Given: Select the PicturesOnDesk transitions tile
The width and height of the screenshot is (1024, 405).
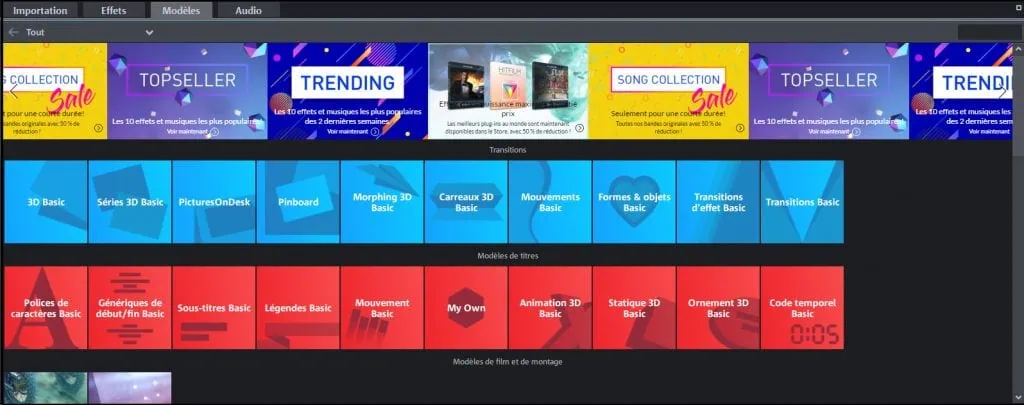Looking at the screenshot, I should coord(213,202).
